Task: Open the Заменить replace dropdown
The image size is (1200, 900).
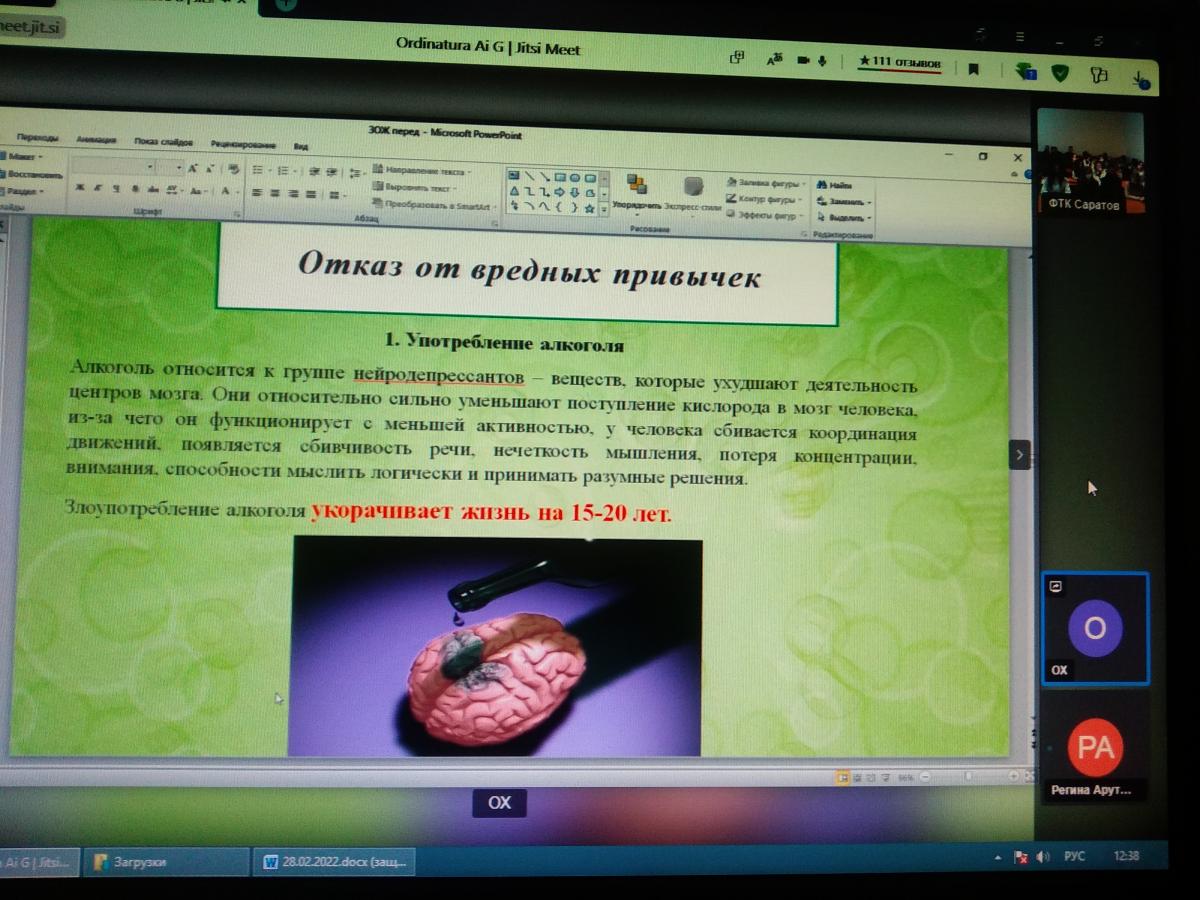Action: (843, 202)
